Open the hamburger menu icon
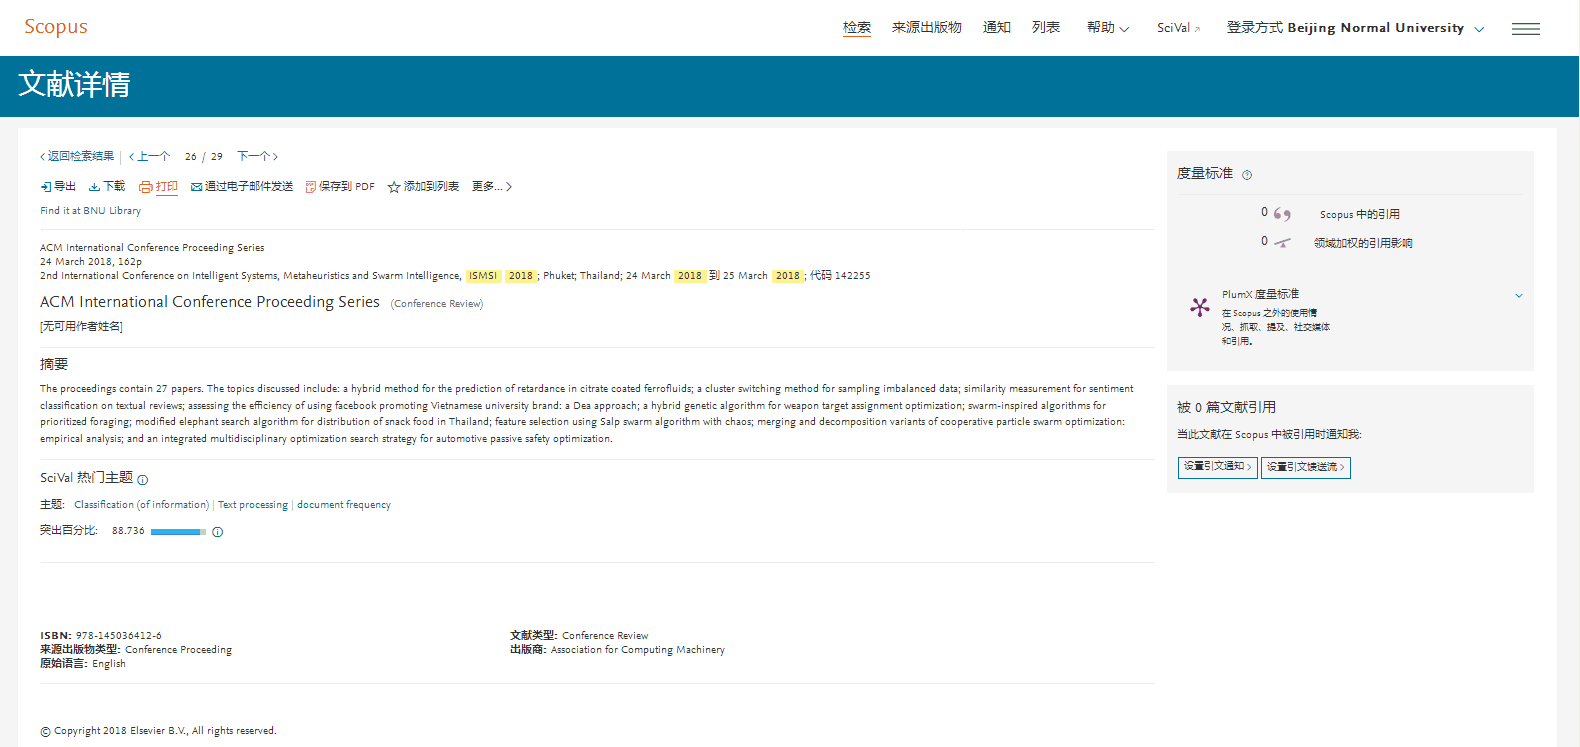The width and height of the screenshot is (1580, 747). click(x=1526, y=29)
